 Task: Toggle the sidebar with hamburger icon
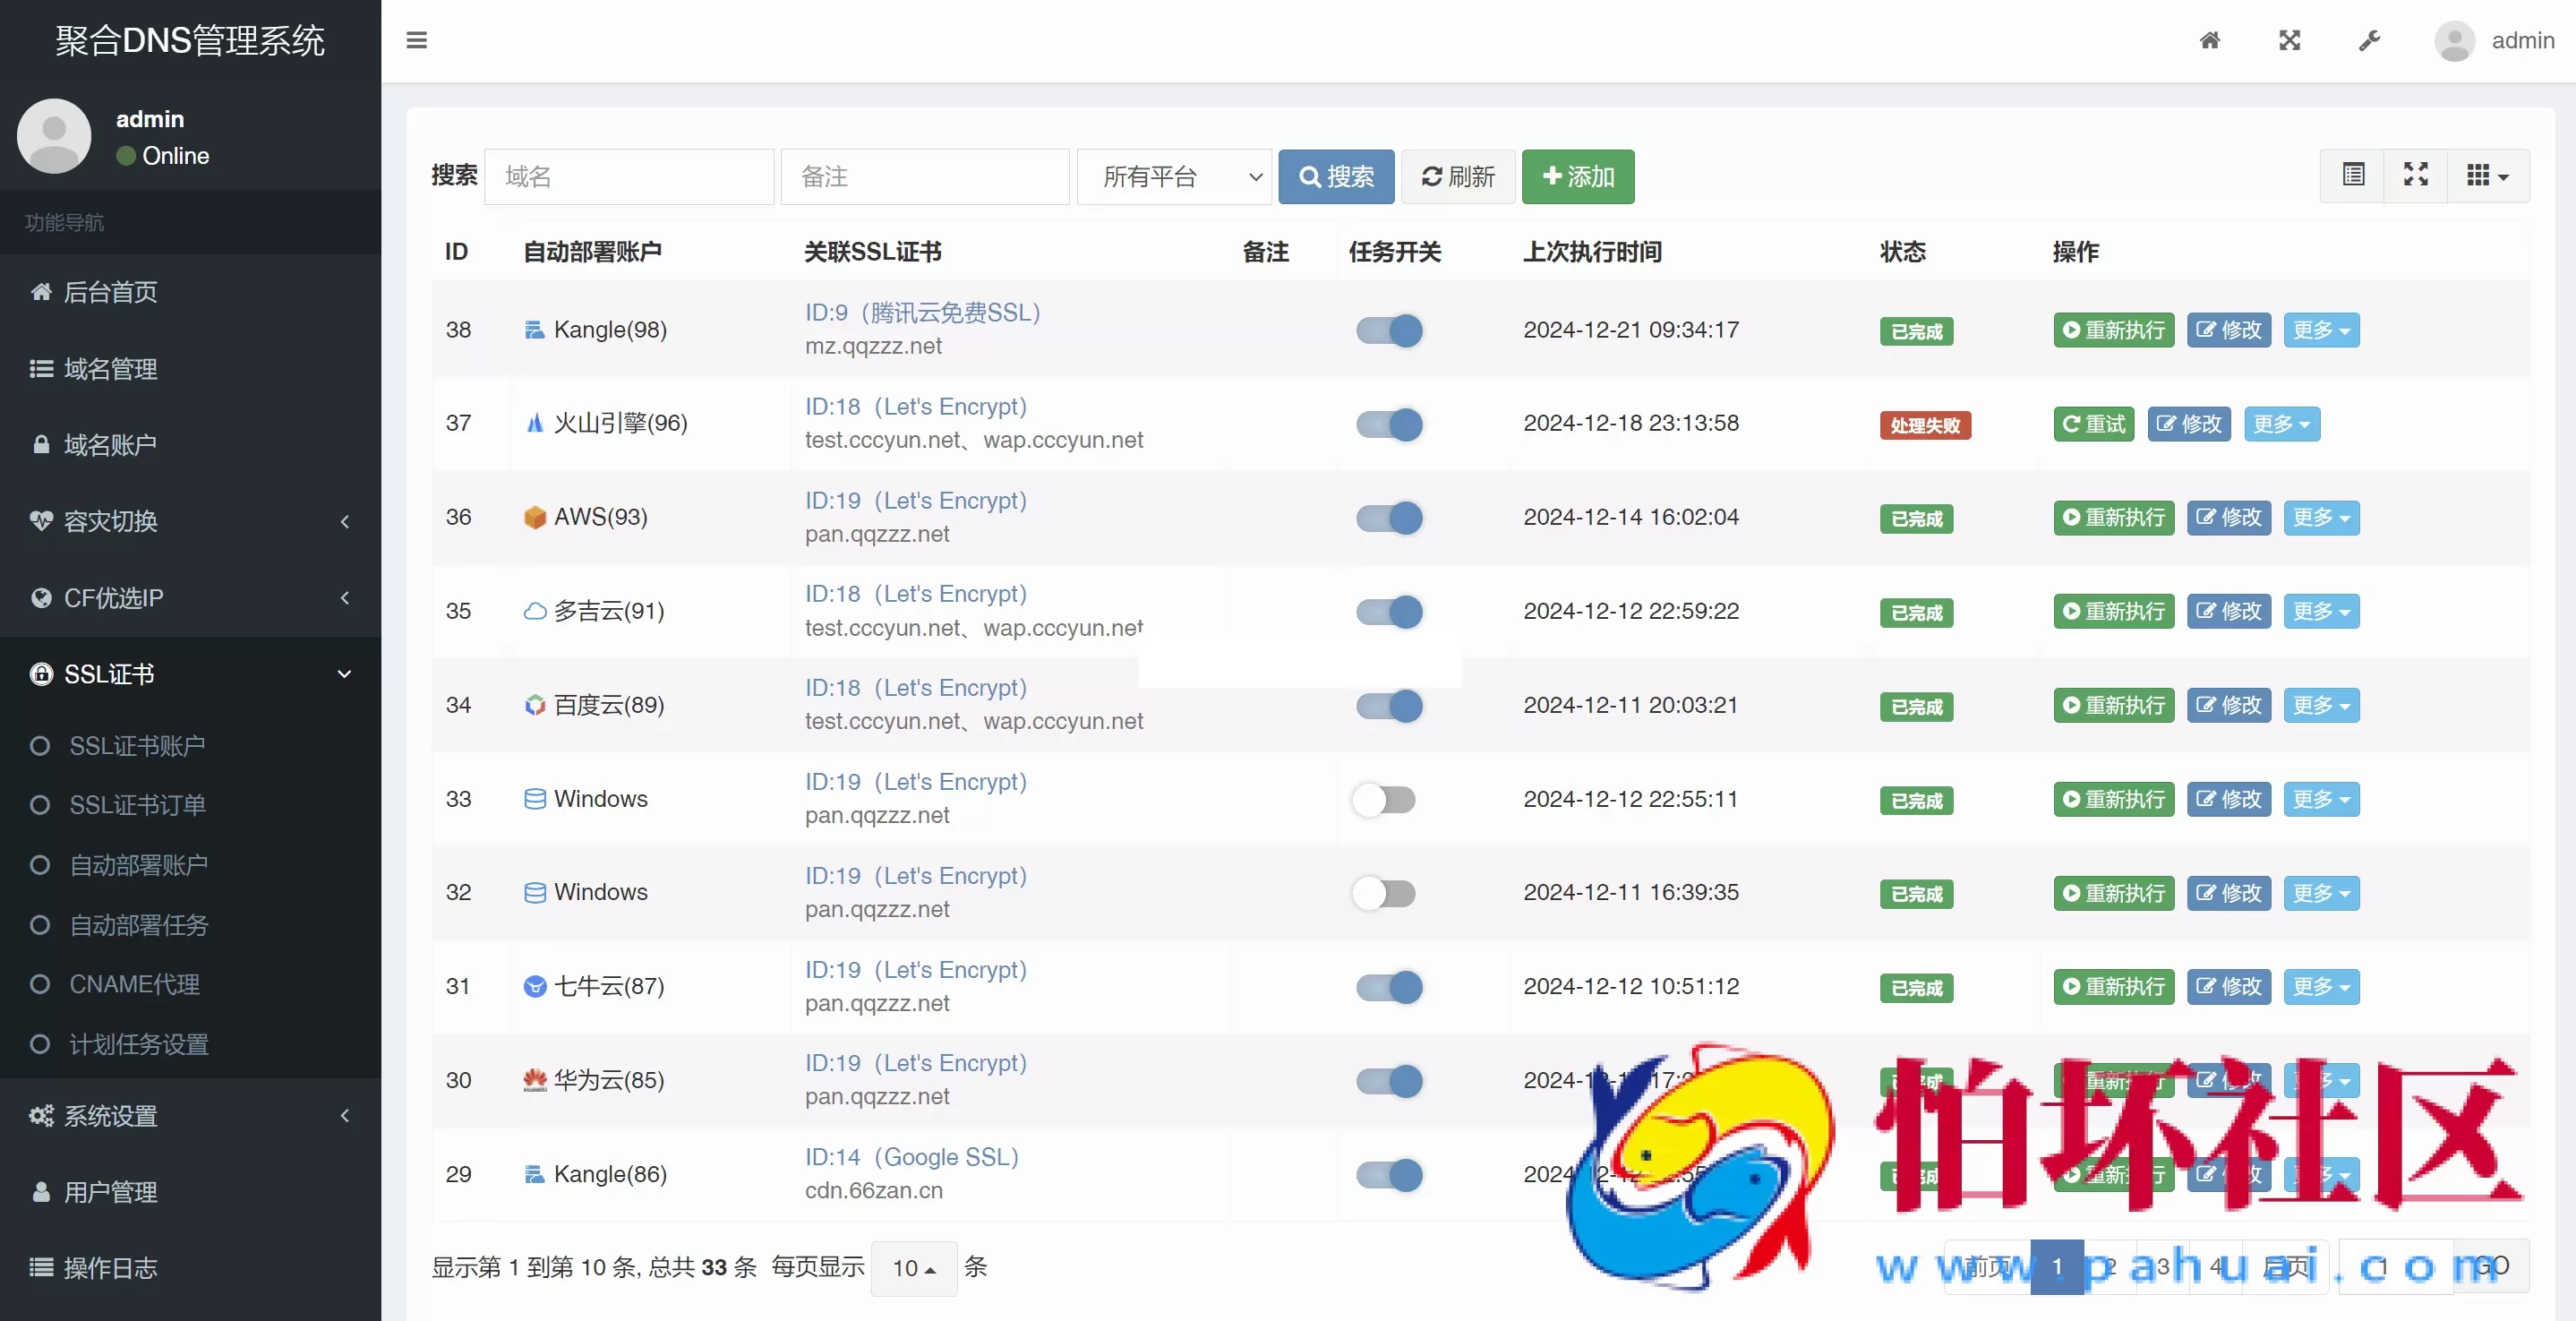point(416,41)
